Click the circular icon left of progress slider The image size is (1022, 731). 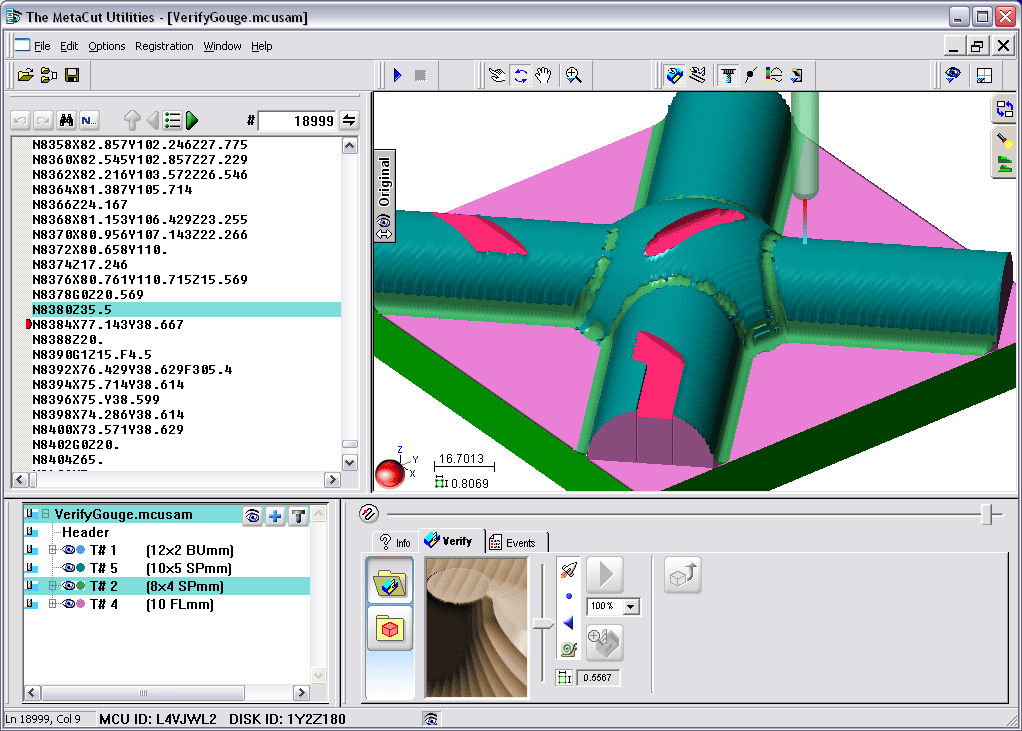(x=368, y=514)
